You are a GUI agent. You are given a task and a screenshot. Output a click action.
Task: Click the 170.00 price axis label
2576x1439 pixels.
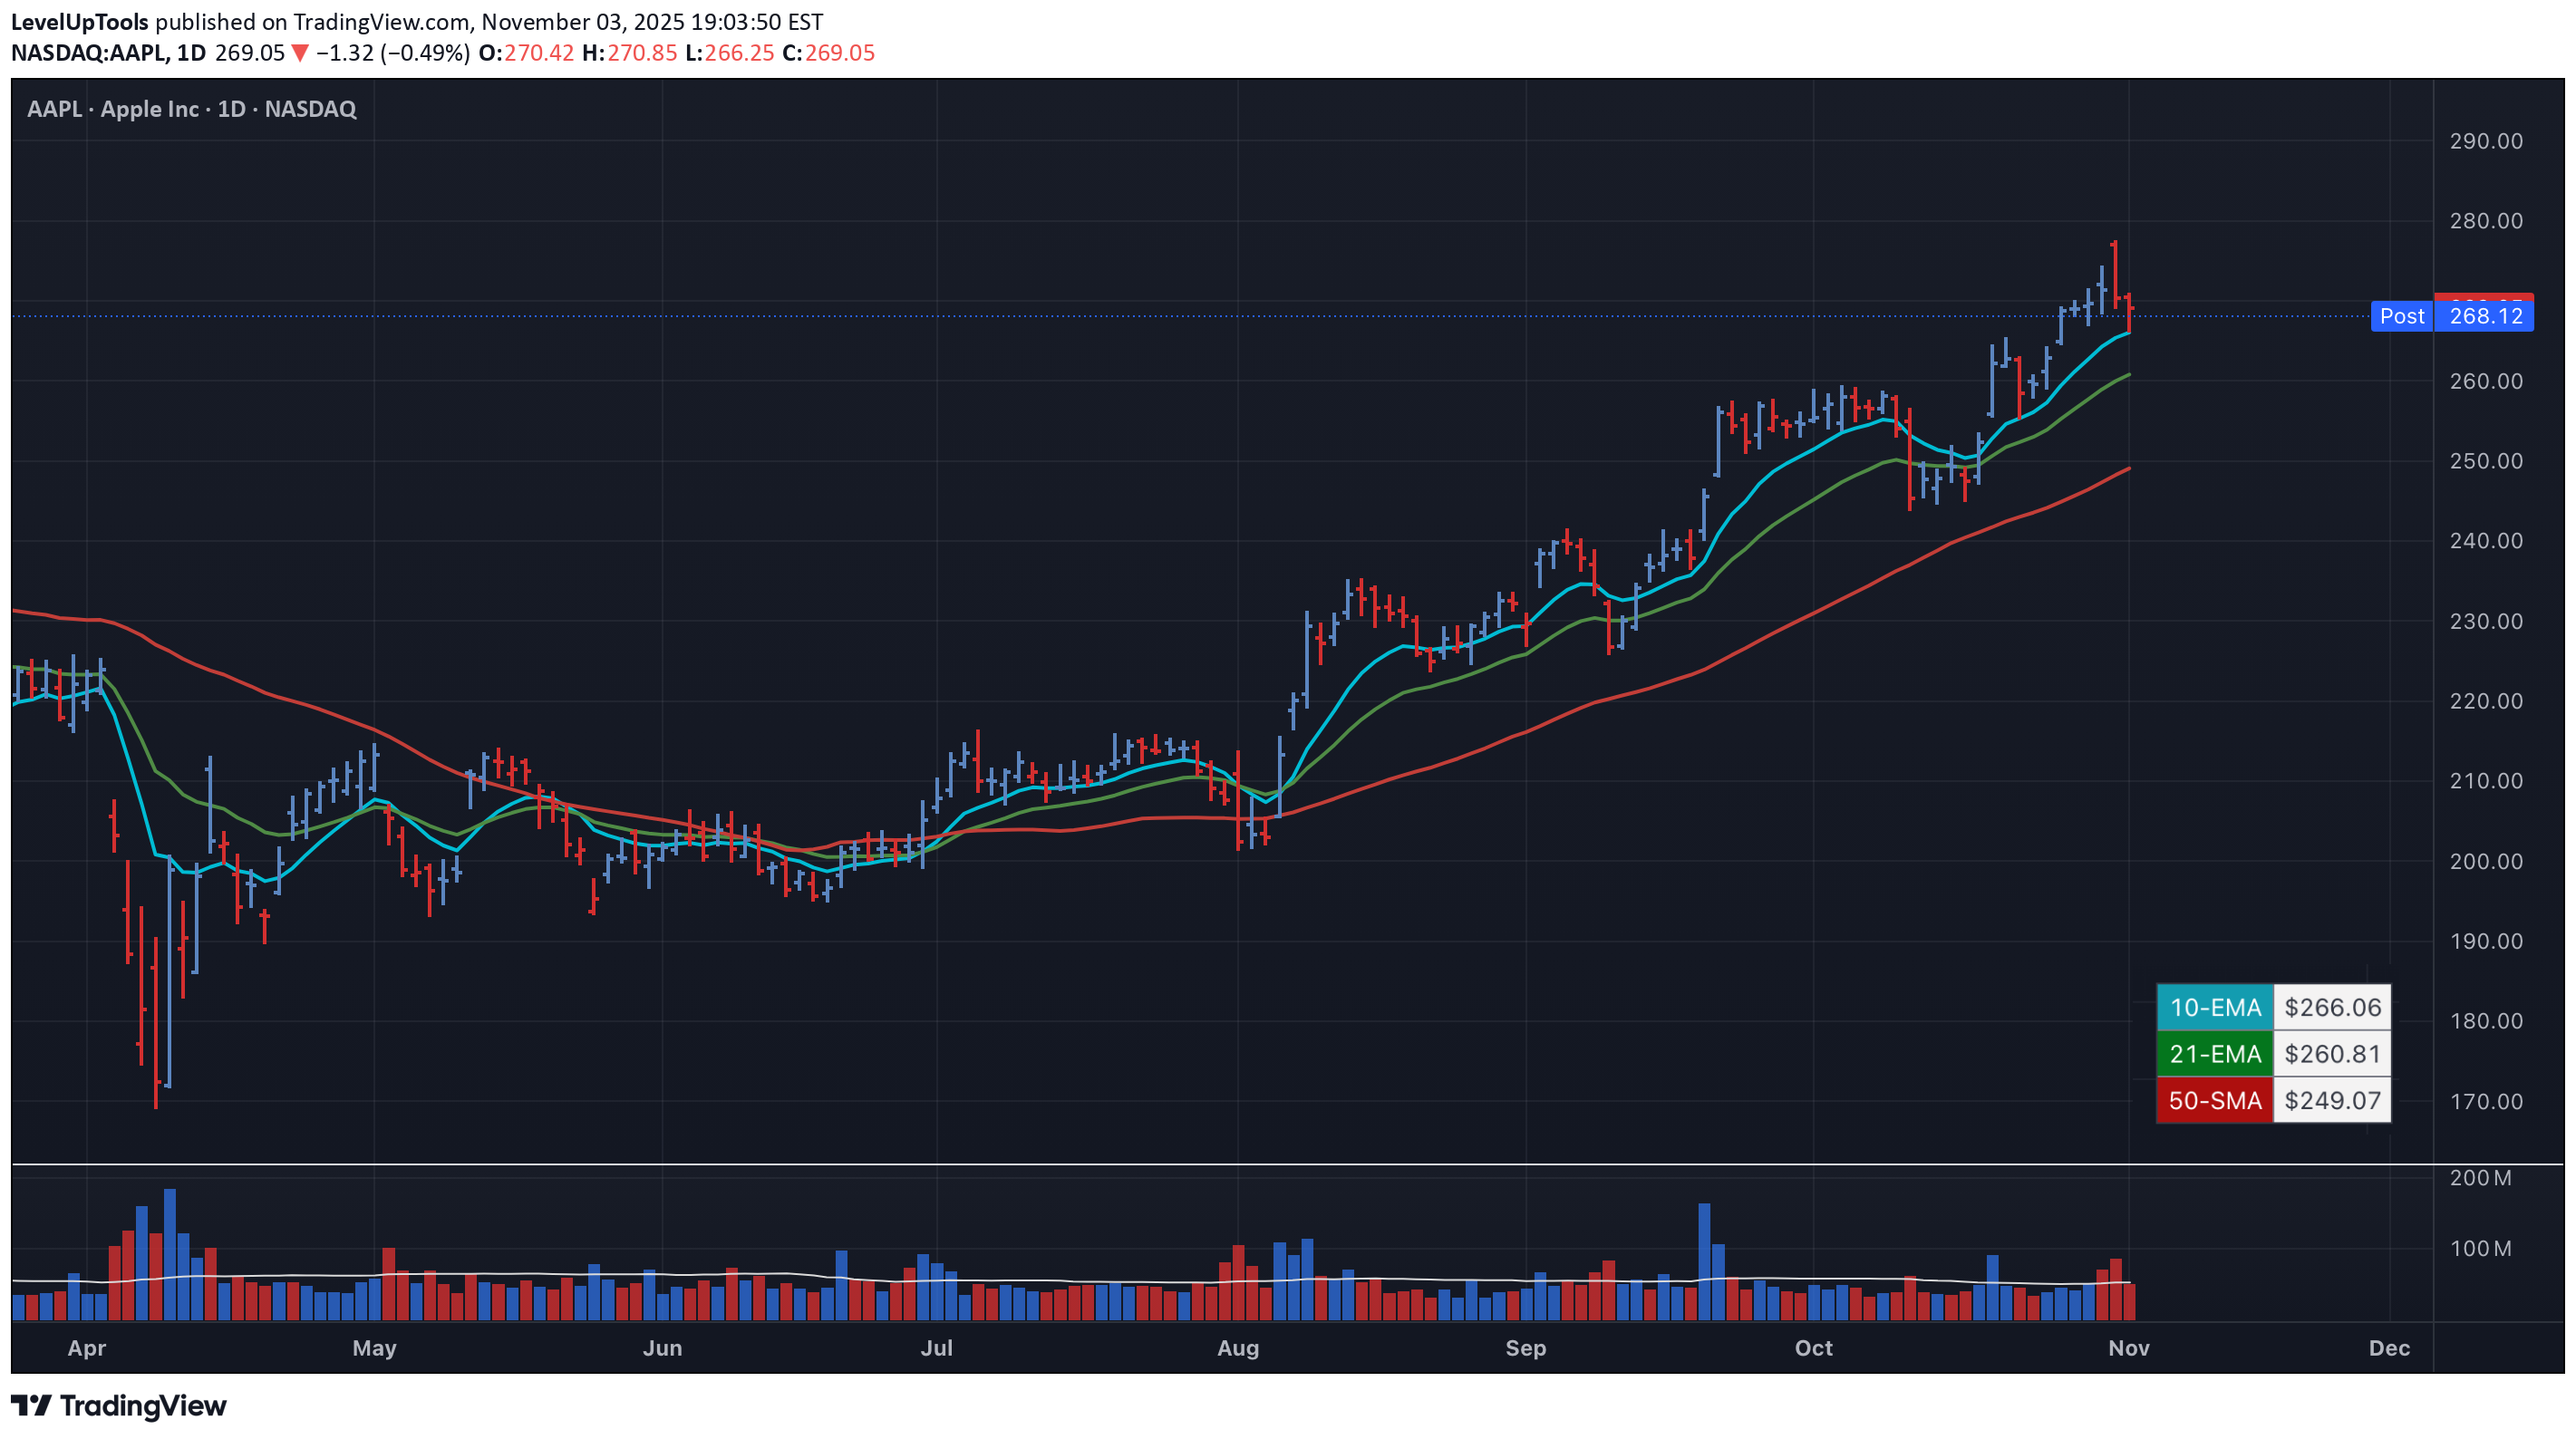tap(2485, 1101)
